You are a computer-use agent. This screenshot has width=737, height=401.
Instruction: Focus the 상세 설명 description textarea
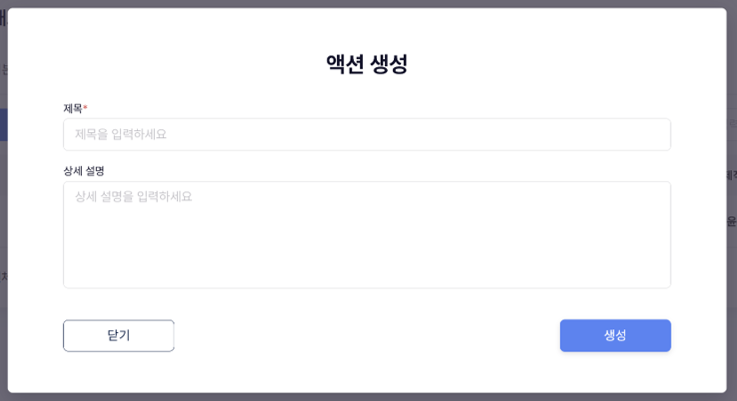[x=366, y=234]
